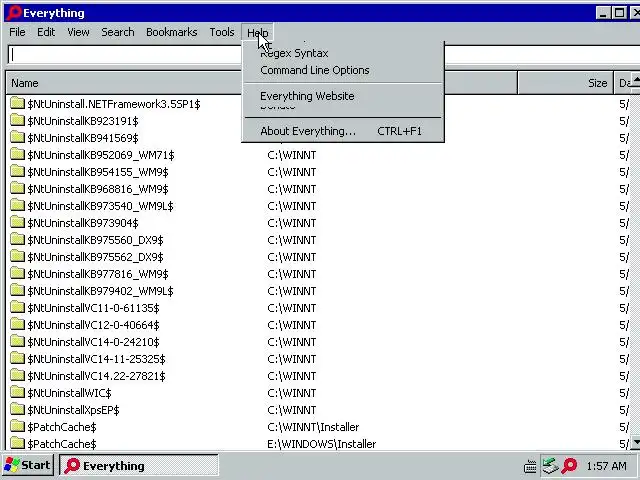This screenshot has height=480, width=640.
Task: Click folder icon of $NtUninstallVC14-0-24210$
Action: coord(18,342)
